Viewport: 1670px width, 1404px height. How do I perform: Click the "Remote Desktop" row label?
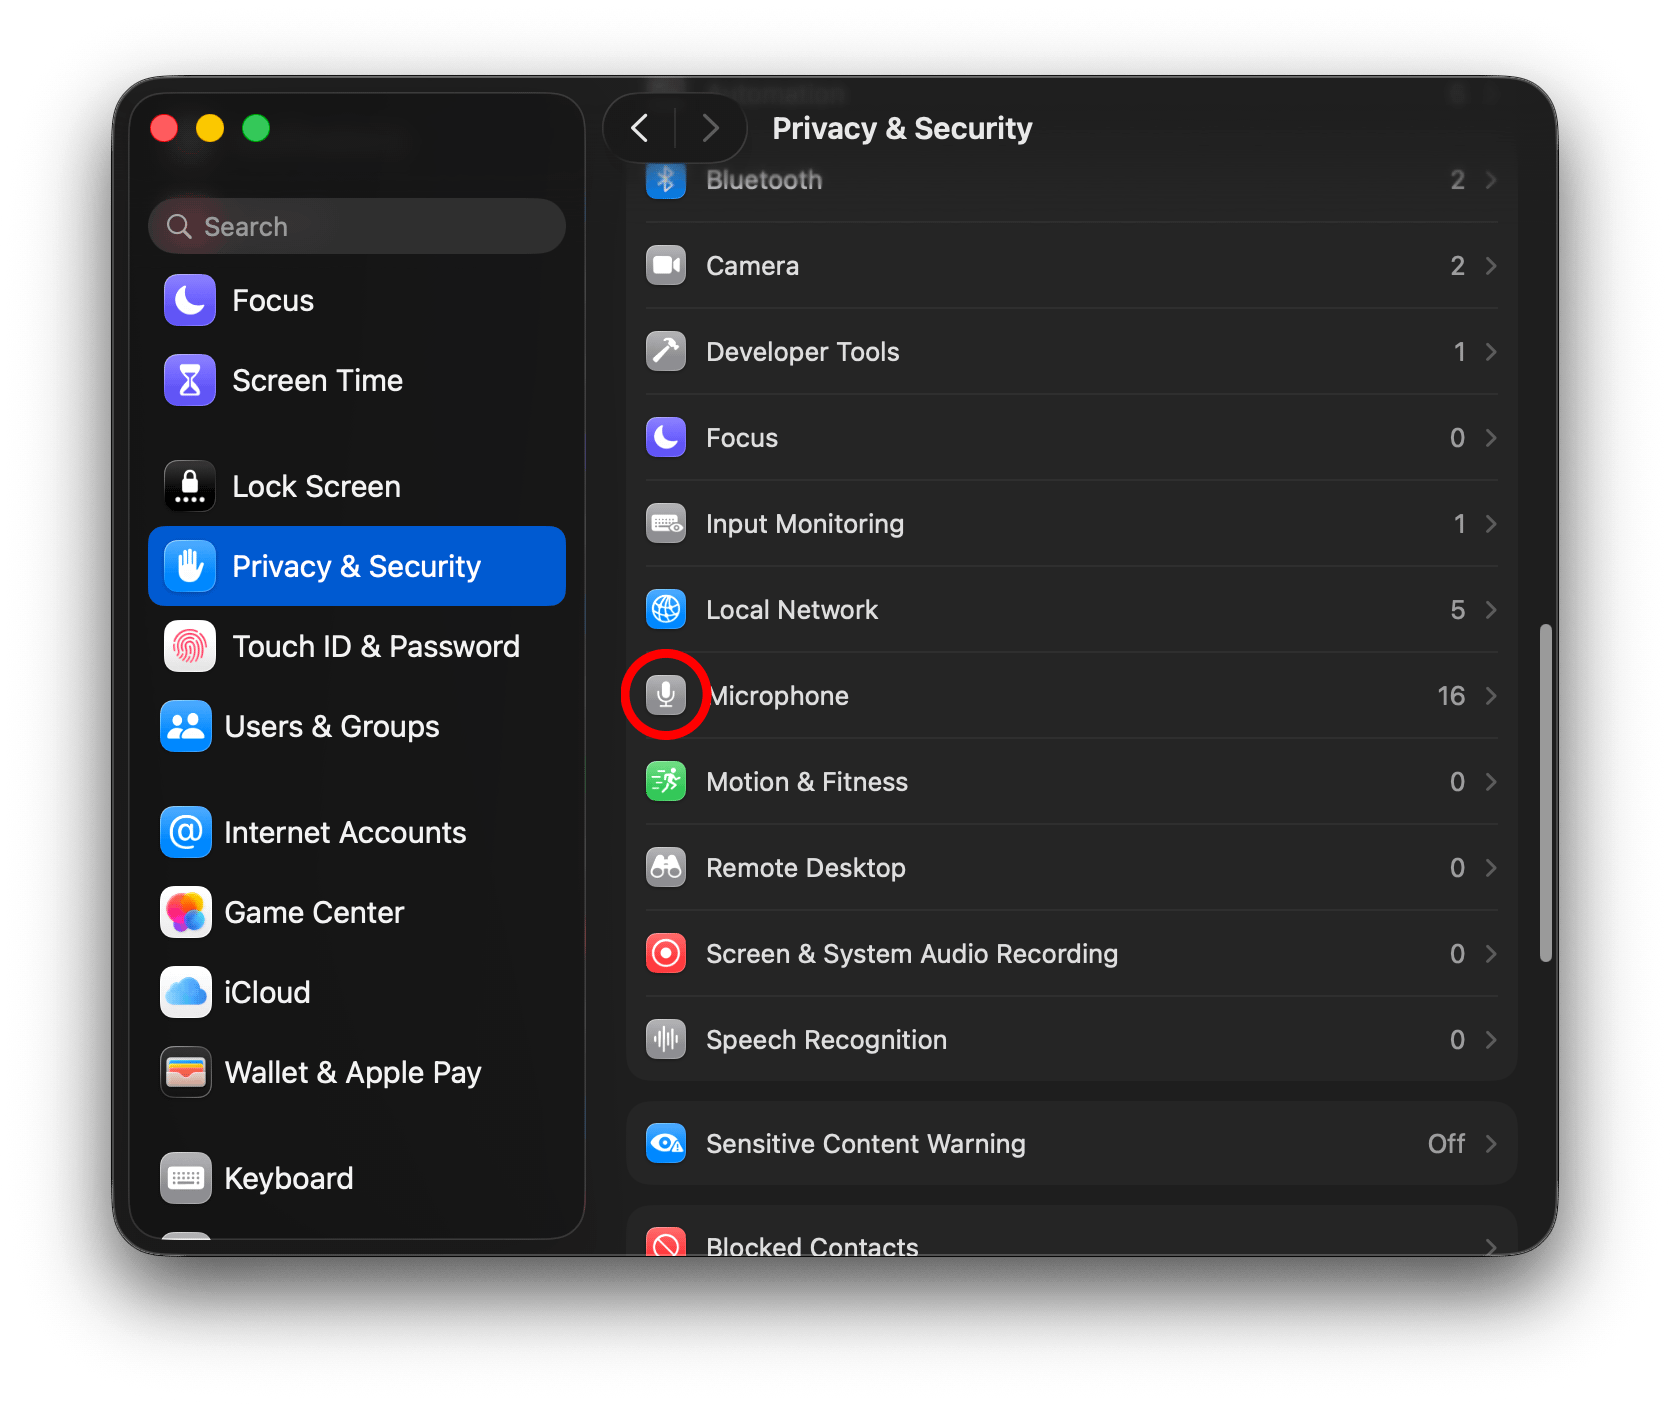[x=805, y=868]
